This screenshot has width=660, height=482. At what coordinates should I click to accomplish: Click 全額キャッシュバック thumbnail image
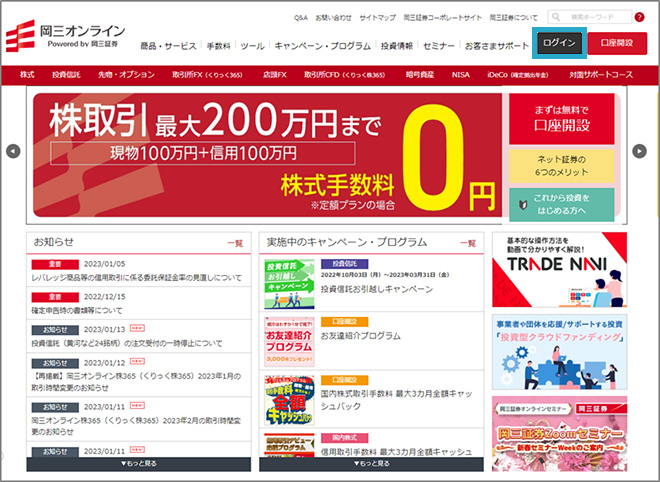pyautogui.click(x=289, y=400)
